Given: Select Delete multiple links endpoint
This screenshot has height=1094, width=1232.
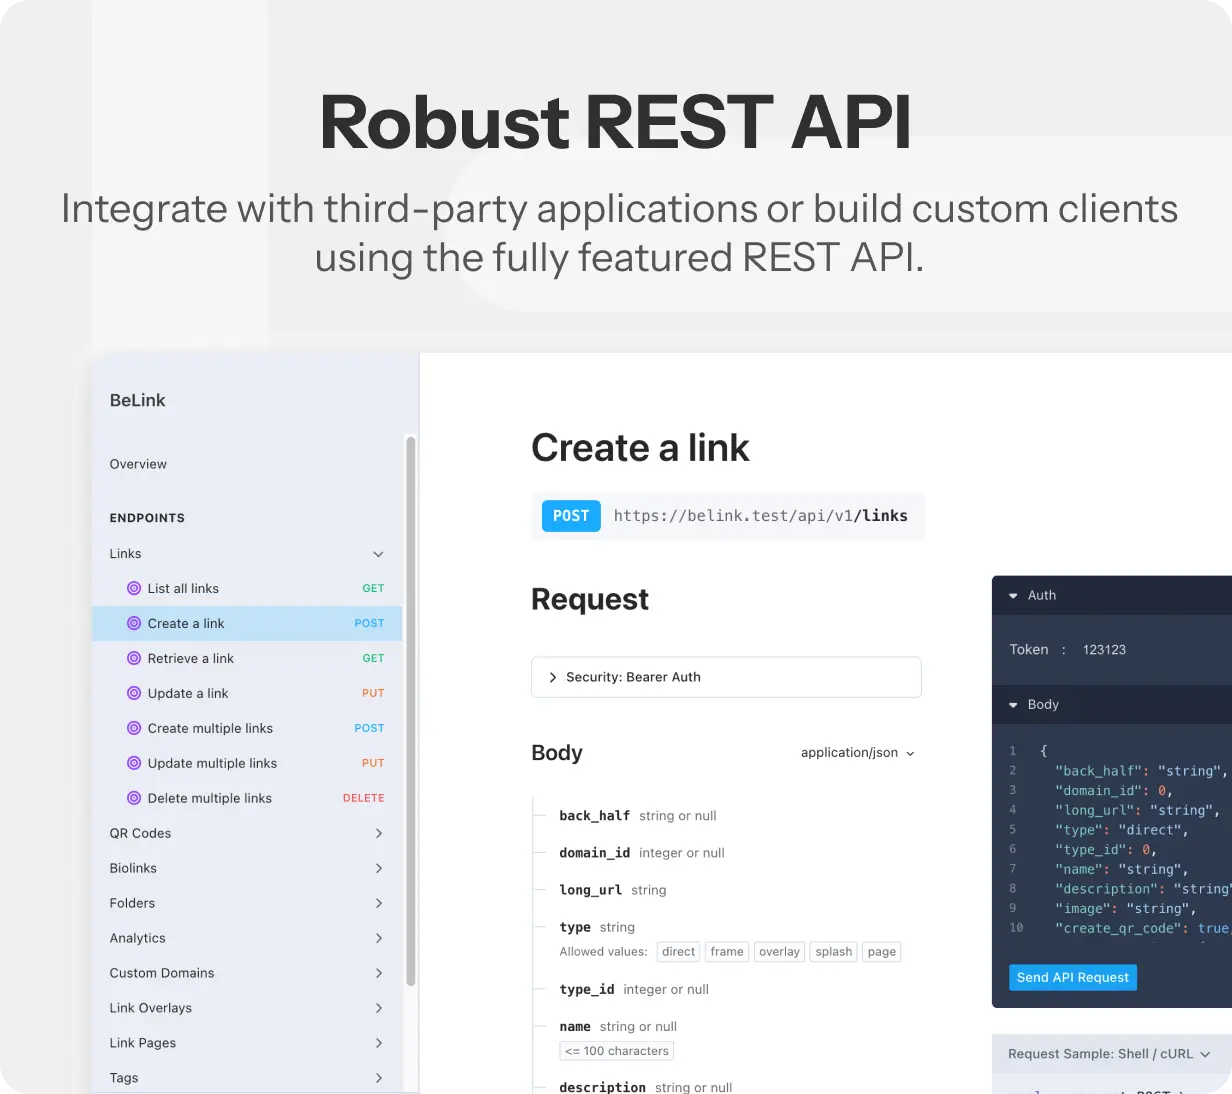Looking at the screenshot, I should click(x=247, y=798).
